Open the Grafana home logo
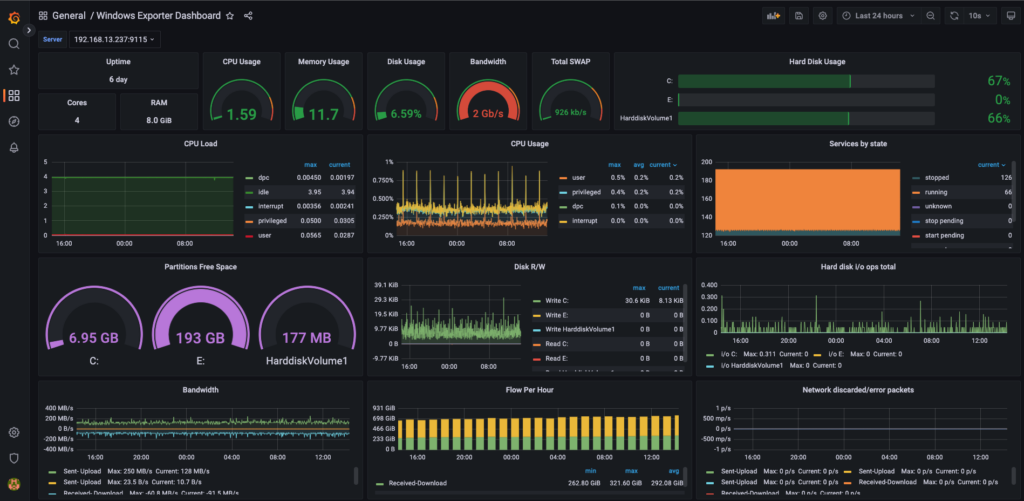The width and height of the screenshot is (1024, 501). 14,18
